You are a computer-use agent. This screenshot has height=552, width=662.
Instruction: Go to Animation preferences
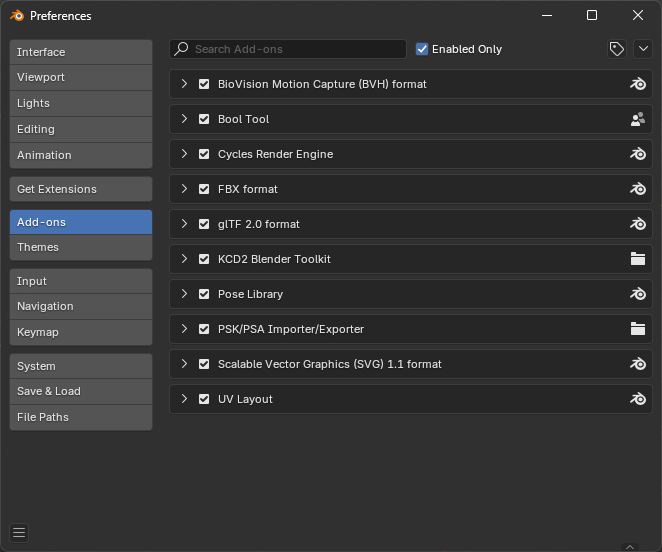pyautogui.click(x=81, y=155)
